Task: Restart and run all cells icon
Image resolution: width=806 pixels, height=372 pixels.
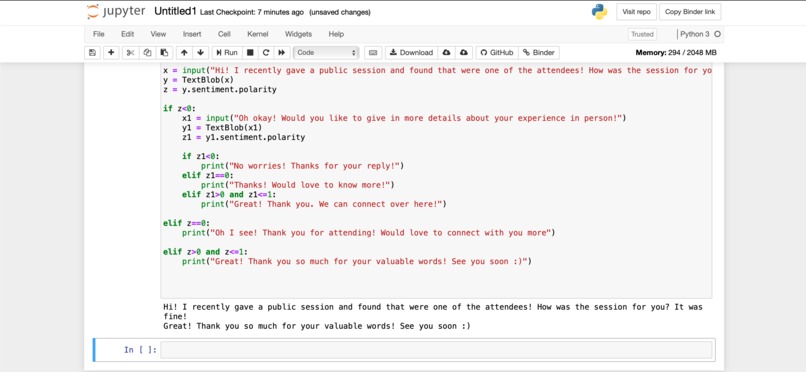Action: tap(282, 52)
